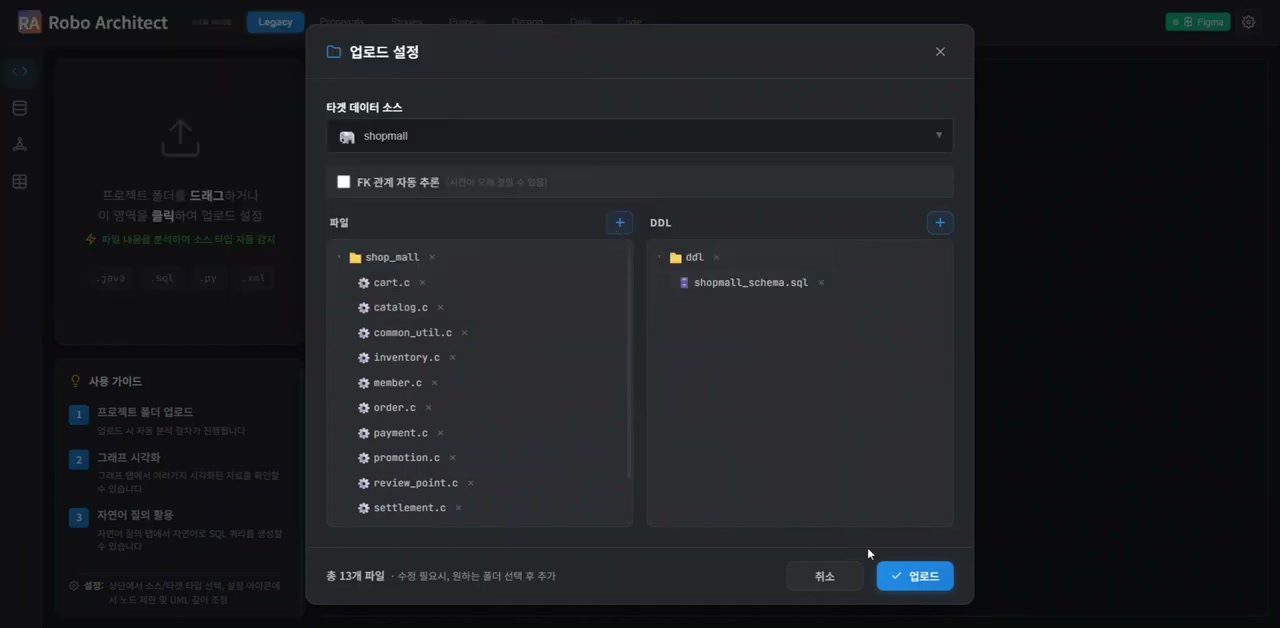Remove inventory.c using its x icon
The height and width of the screenshot is (628, 1280).
tap(452, 358)
